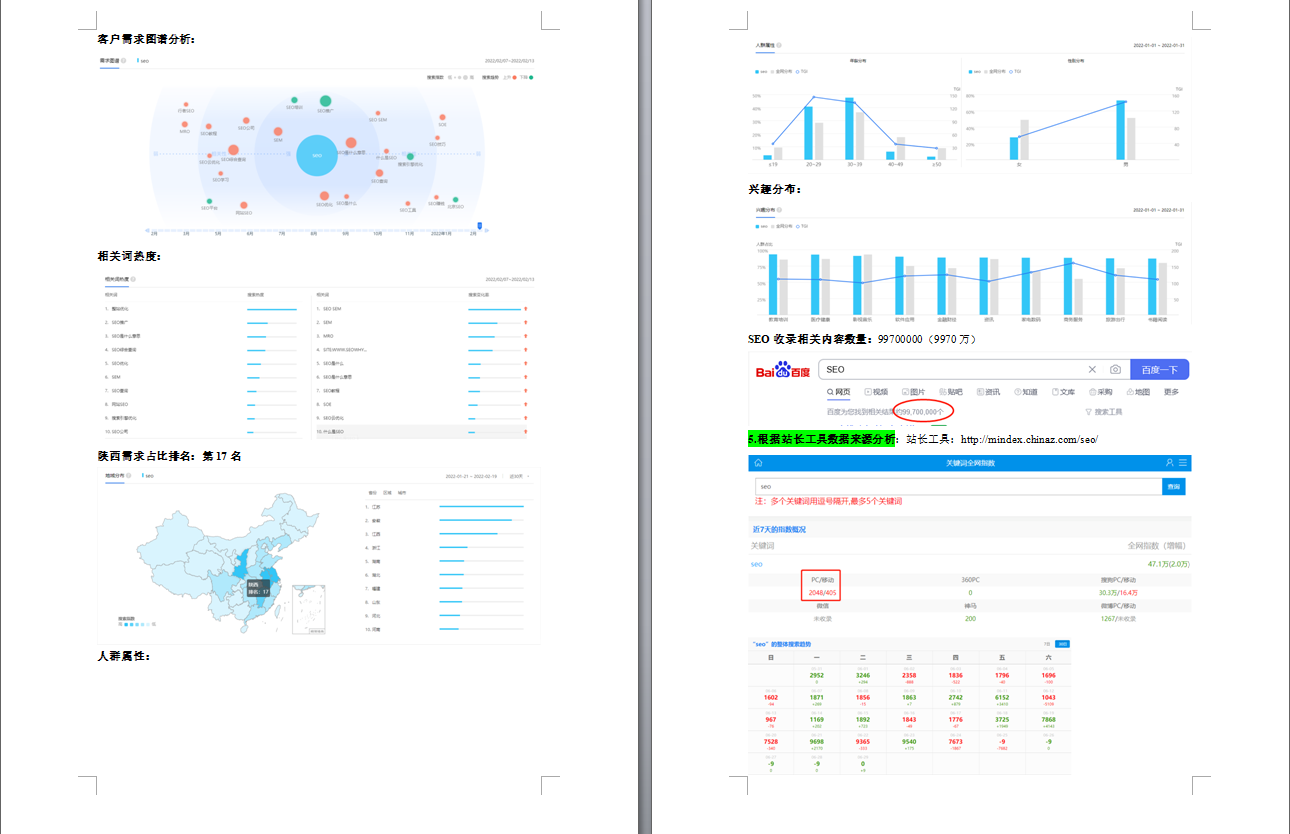Image resolution: width=1290 pixels, height=834 pixels.
Task: Click the Baidu logo in the search screenshot
Action: 782,371
